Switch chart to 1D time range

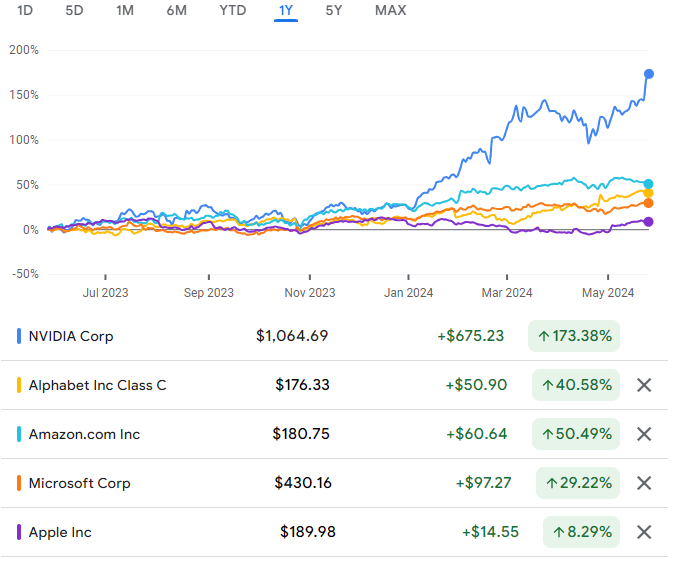26,11
